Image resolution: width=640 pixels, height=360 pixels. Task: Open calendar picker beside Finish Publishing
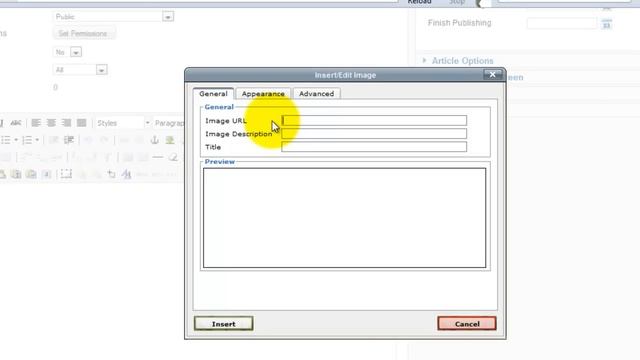point(607,24)
